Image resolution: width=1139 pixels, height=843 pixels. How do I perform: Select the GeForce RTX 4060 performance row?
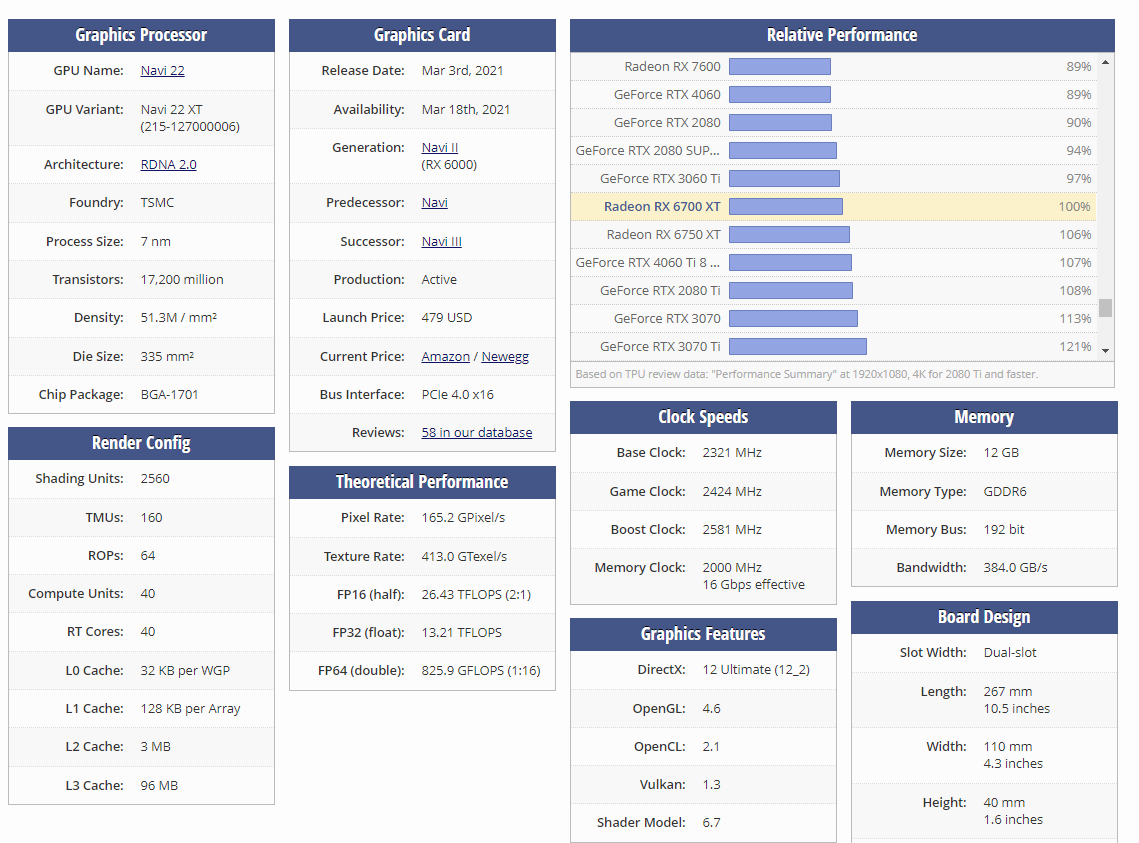(x=833, y=94)
